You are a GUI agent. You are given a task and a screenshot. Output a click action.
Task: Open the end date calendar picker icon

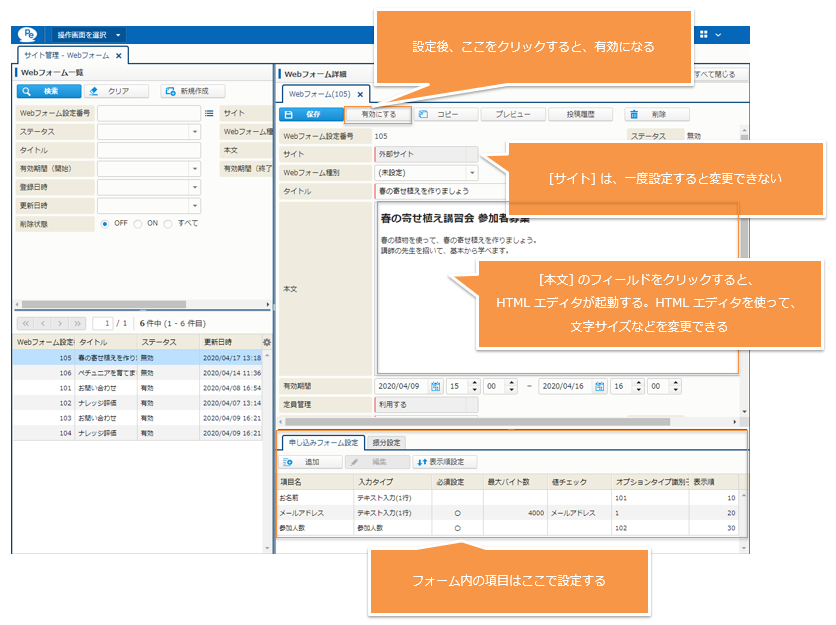coord(598,386)
